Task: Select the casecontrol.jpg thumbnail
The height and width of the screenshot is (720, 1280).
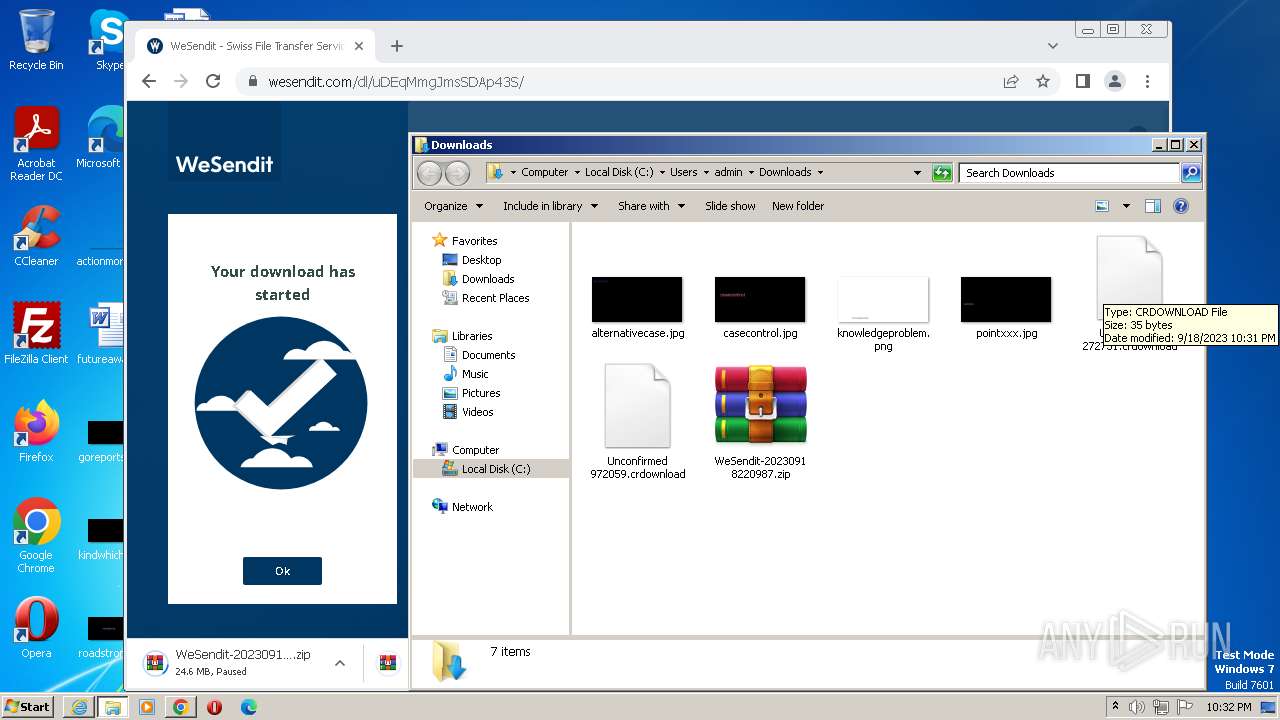Action: (x=760, y=300)
